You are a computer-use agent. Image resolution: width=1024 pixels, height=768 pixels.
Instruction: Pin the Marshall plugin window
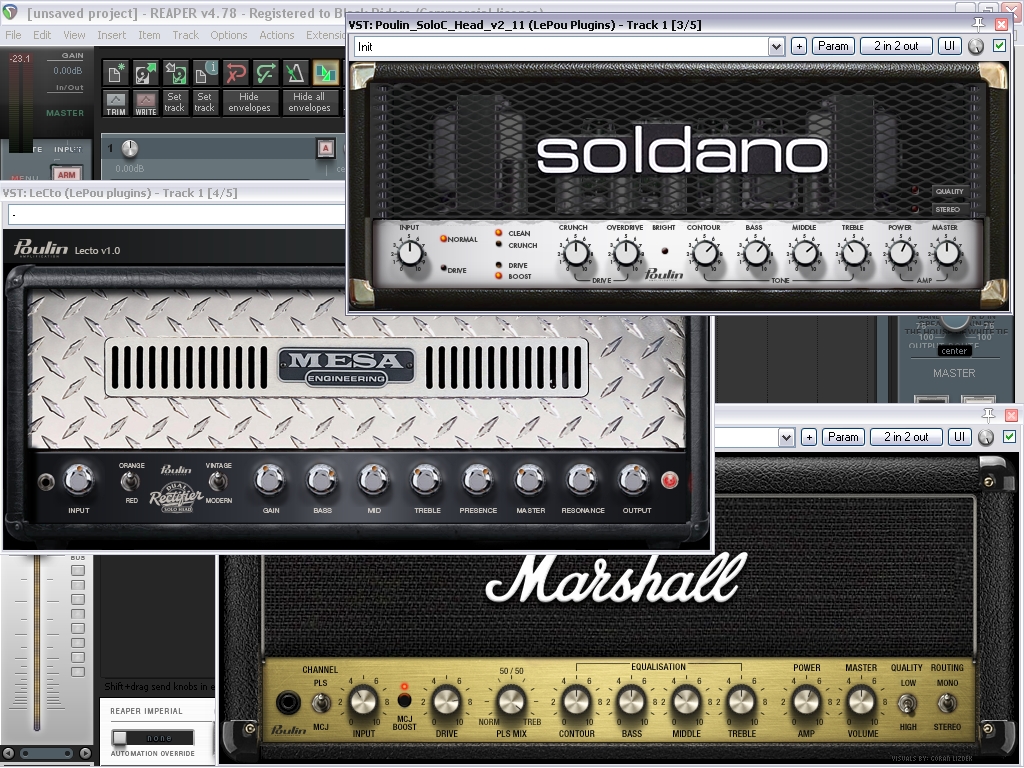coord(988,415)
